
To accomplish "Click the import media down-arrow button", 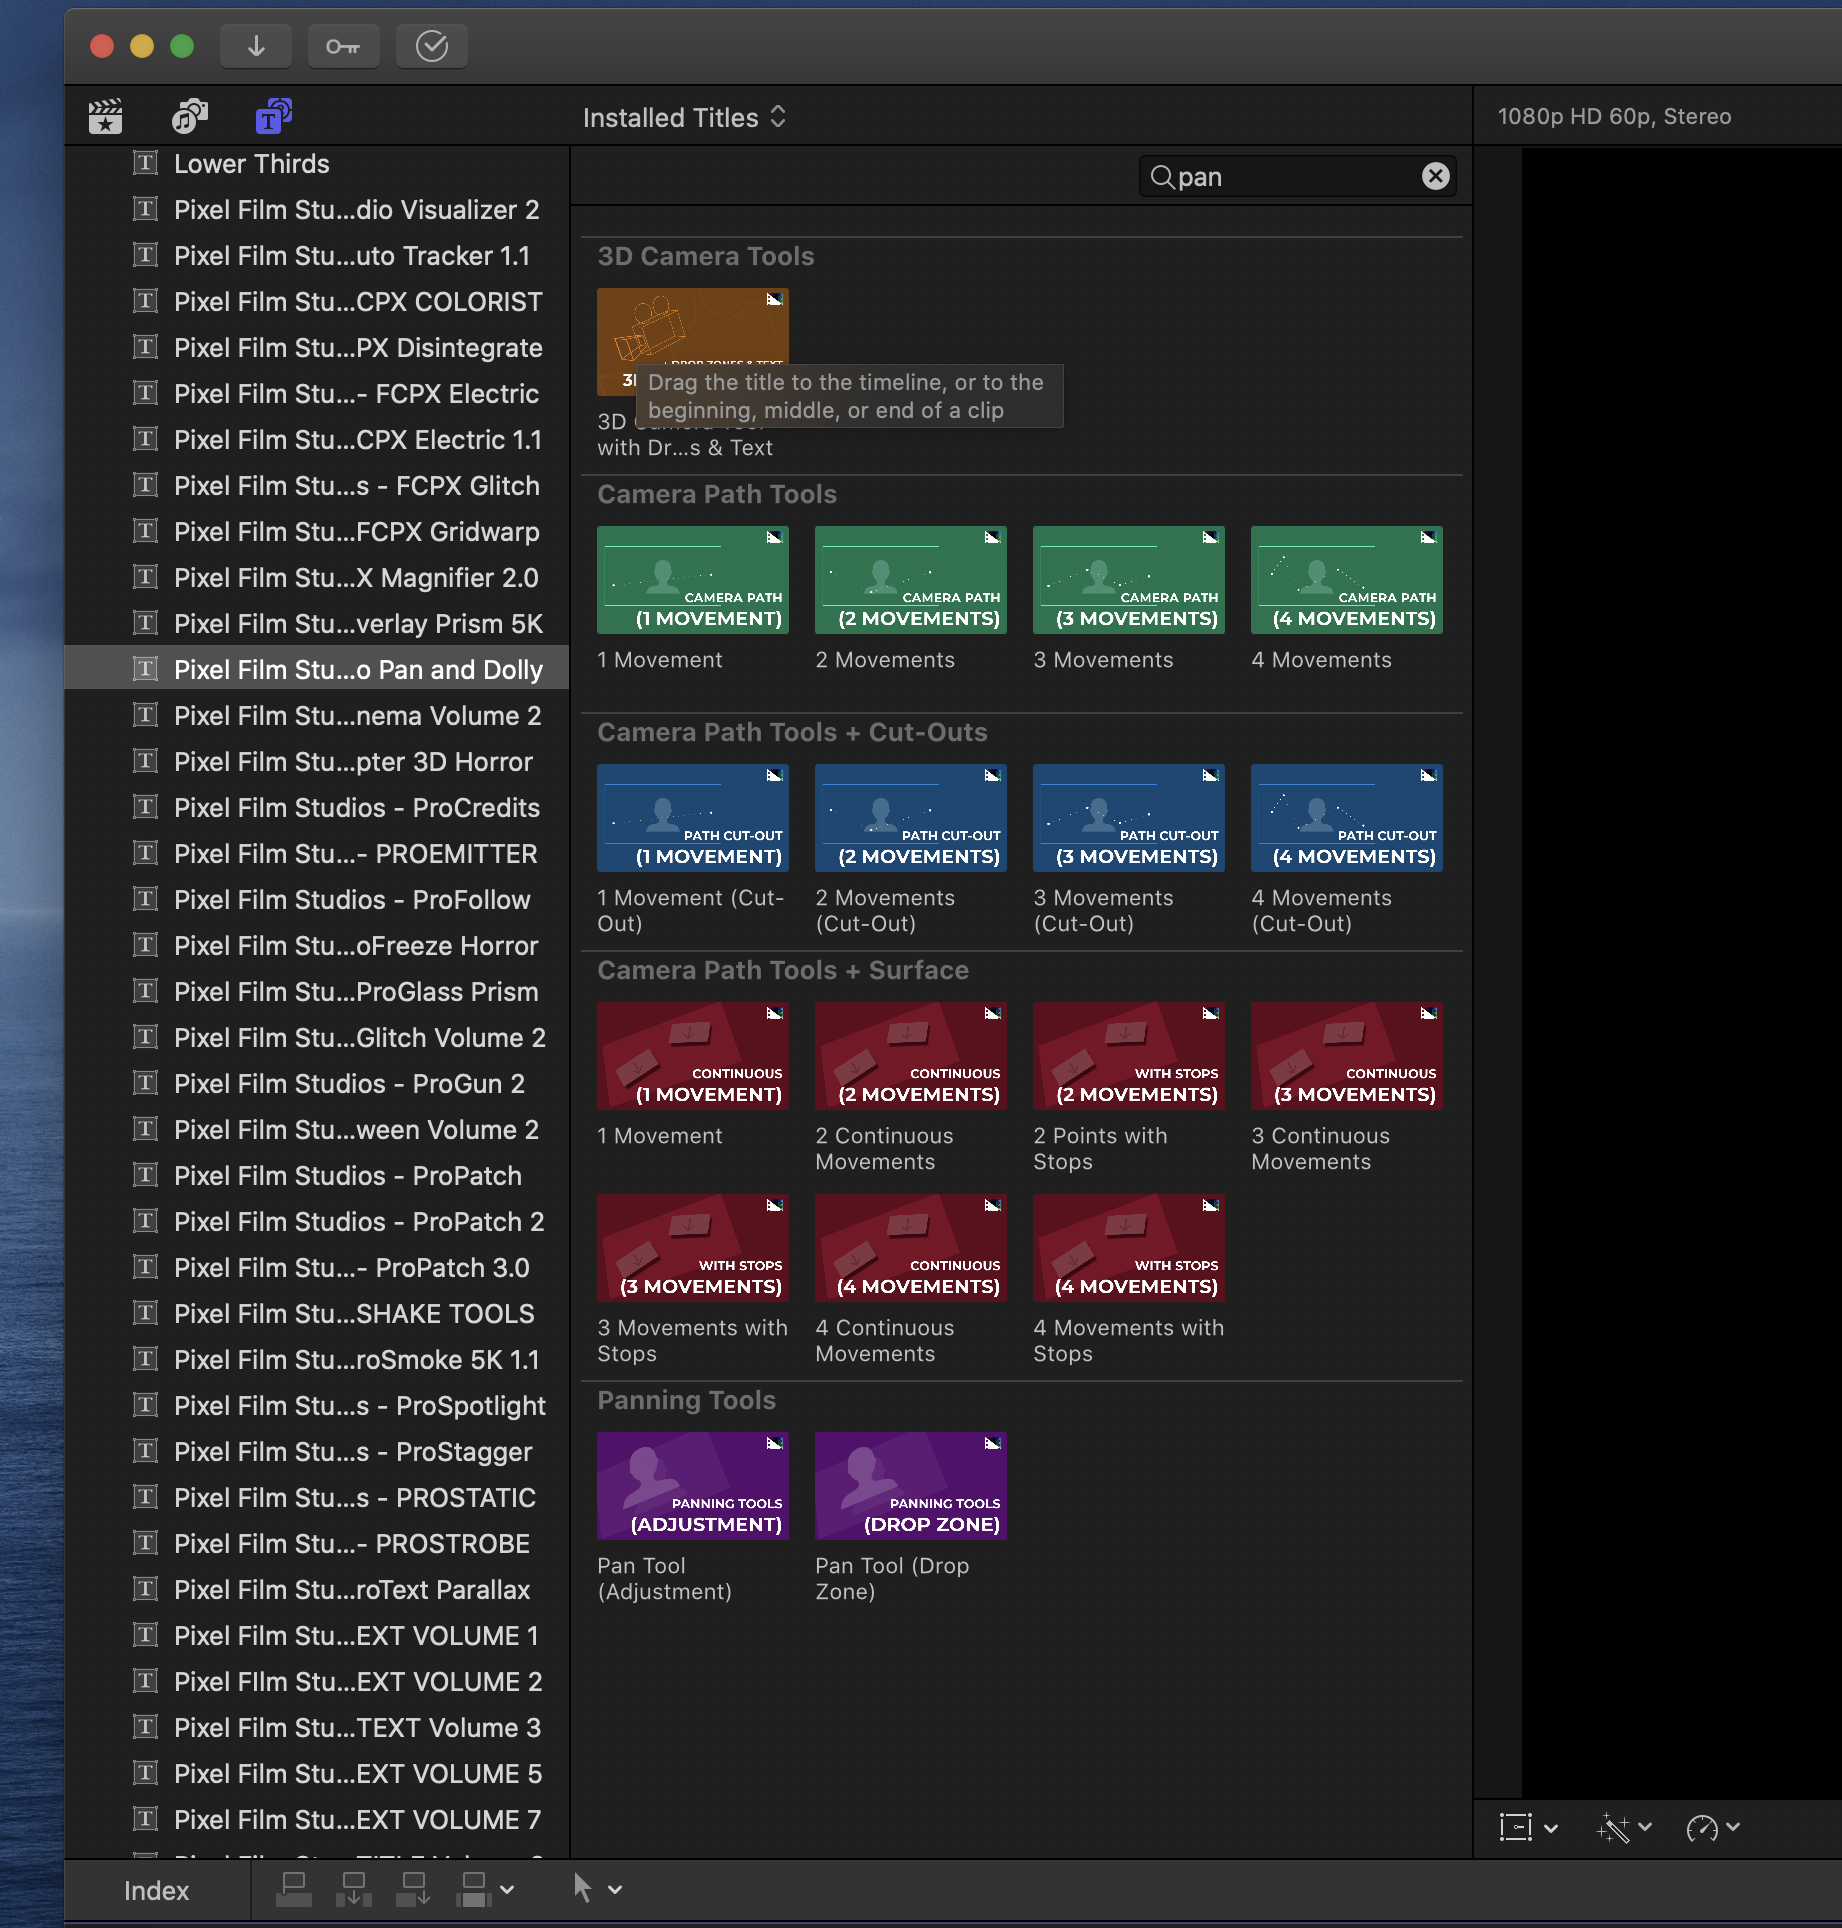I will [x=256, y=46].
